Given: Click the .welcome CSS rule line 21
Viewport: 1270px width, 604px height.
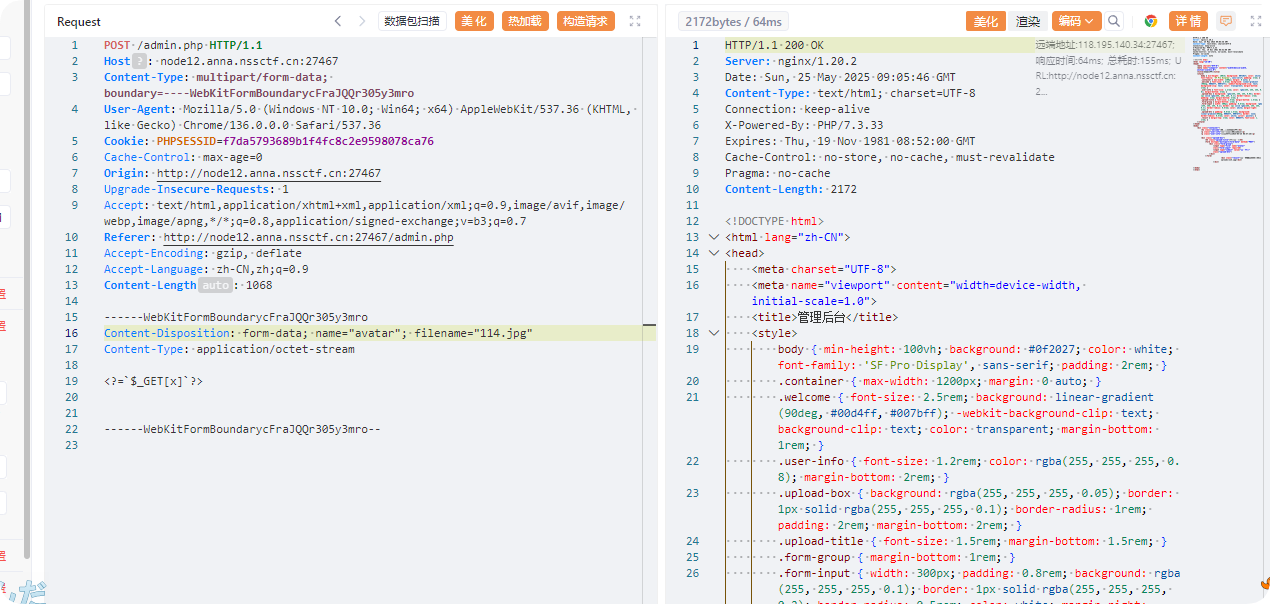Looking at the screenshot, I should tap(968, 422).
